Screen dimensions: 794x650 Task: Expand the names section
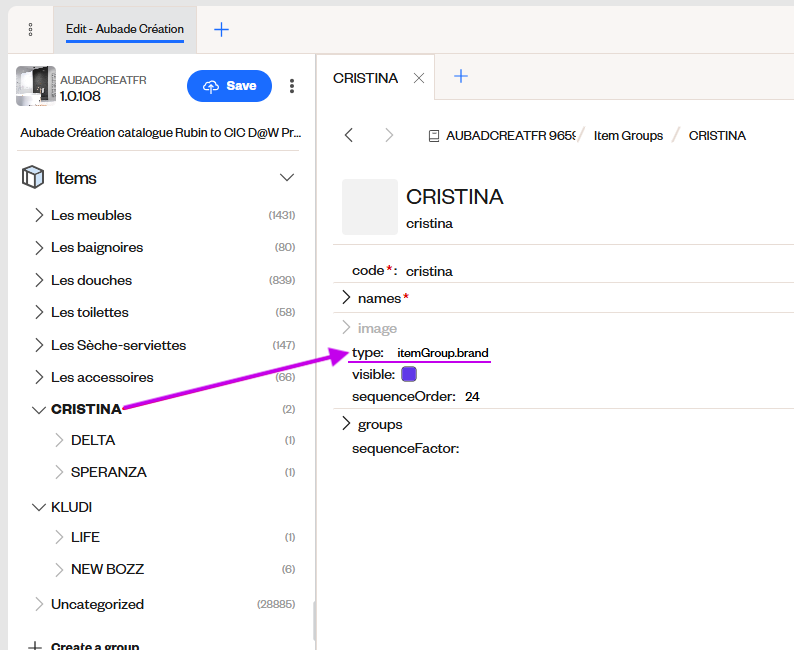click(346, 298)
